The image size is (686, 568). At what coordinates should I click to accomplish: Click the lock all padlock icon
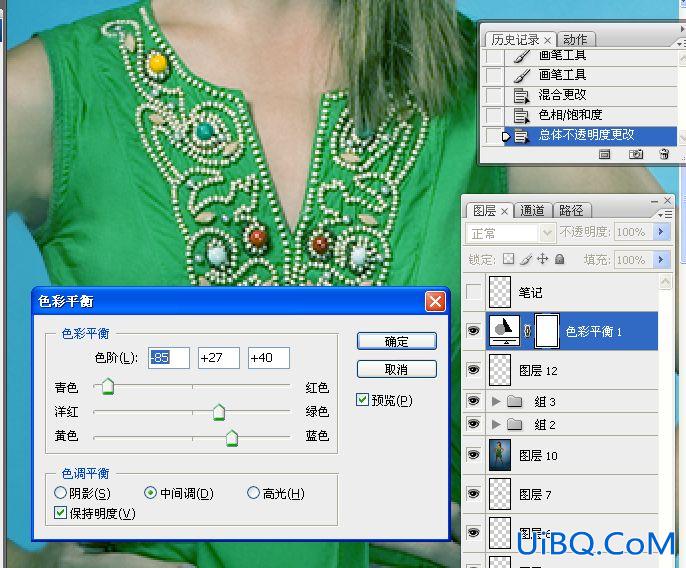point(559,259)
